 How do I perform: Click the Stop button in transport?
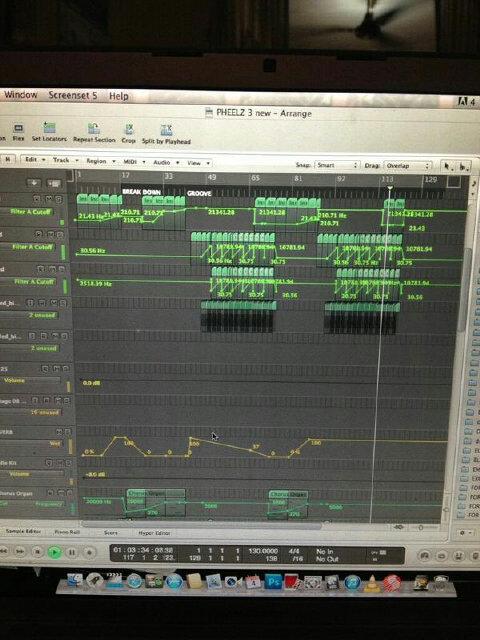pos(37,552)
